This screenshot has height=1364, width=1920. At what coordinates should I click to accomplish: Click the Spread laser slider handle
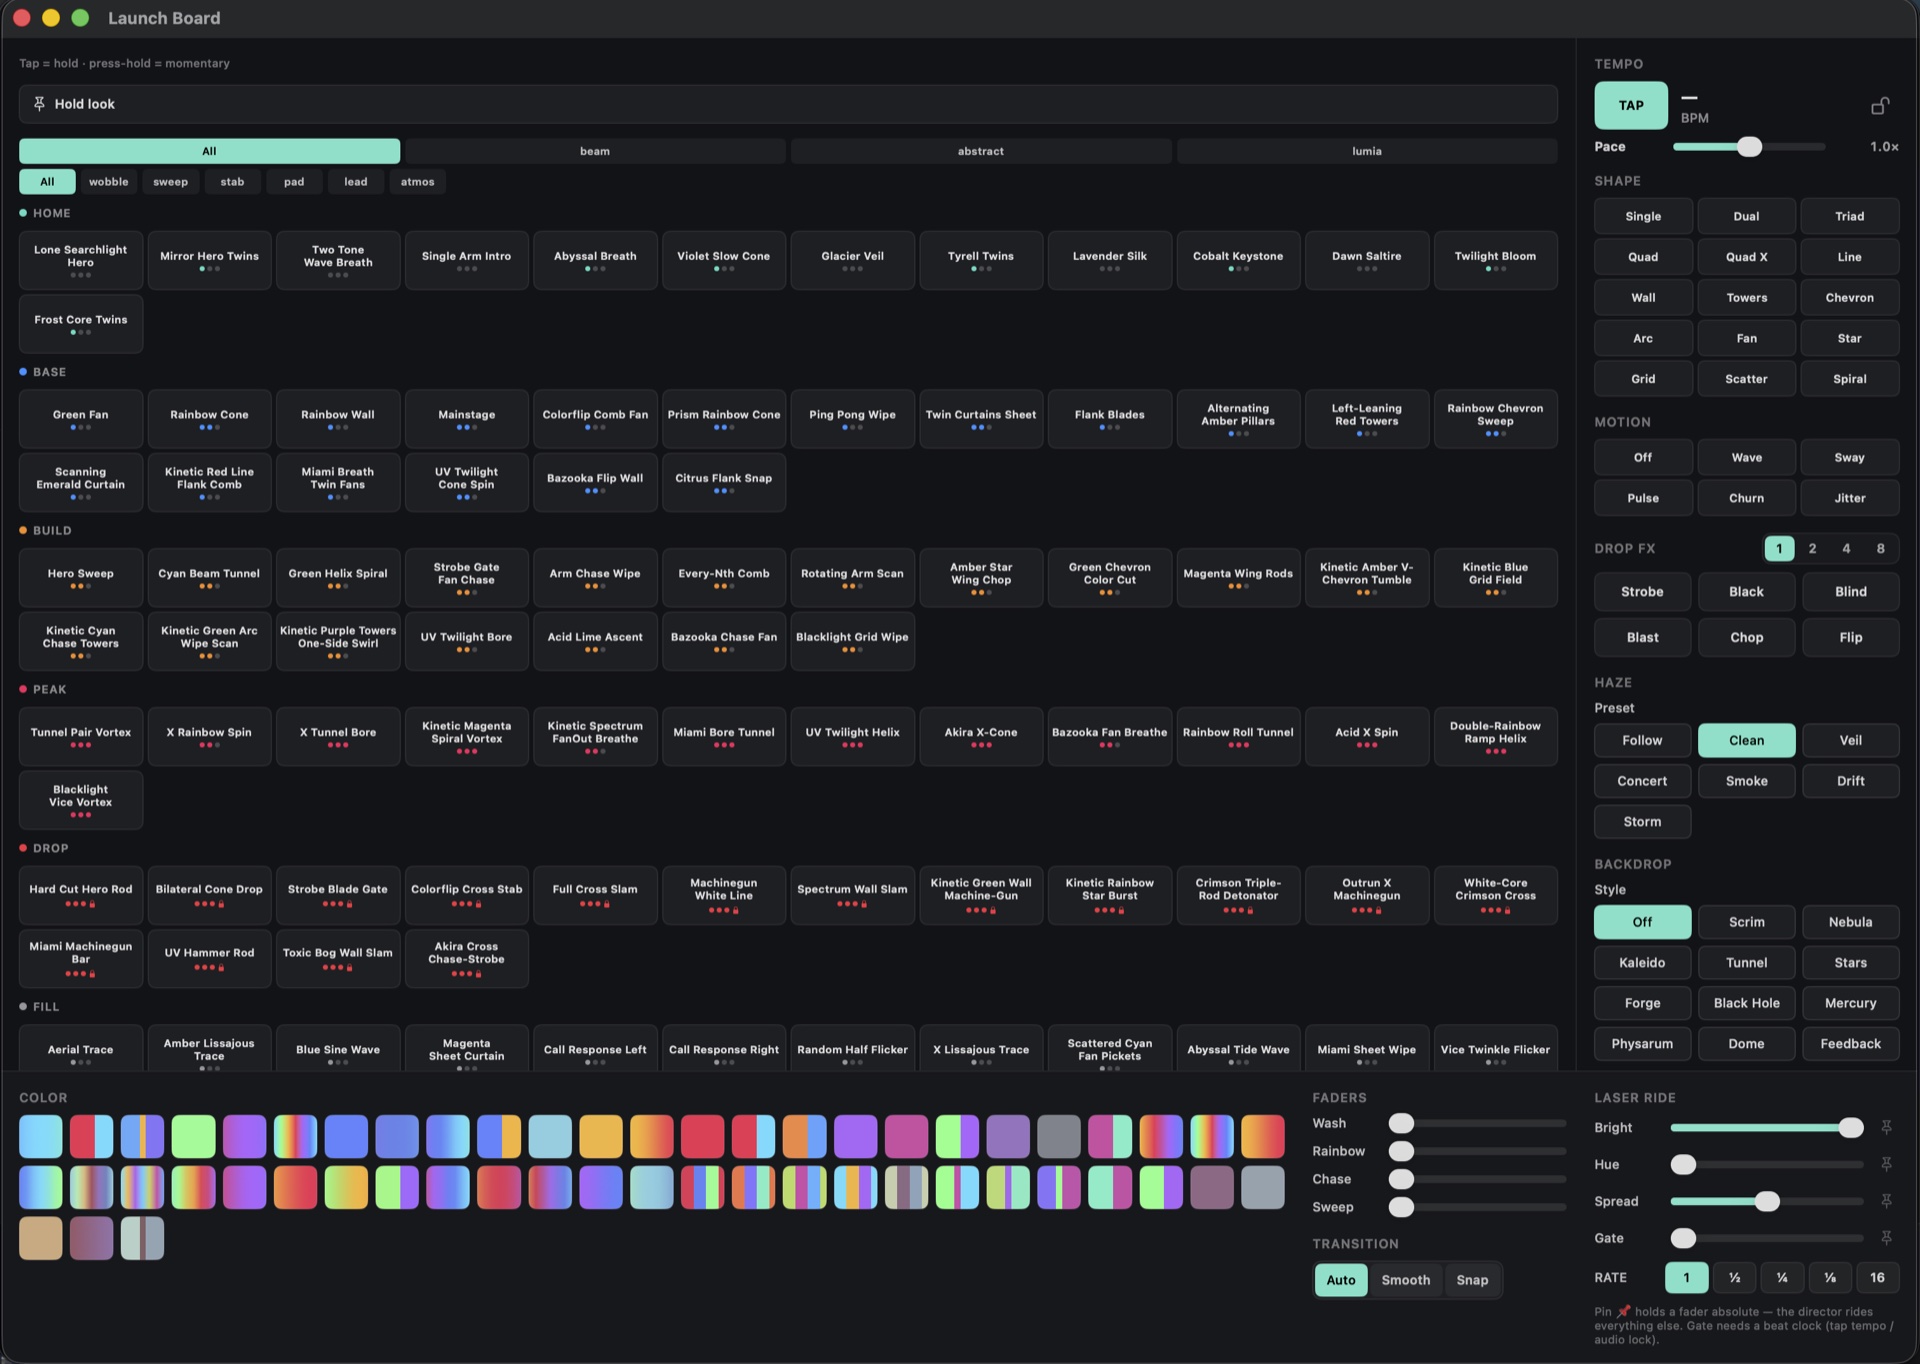[x=1767, y=1202]
